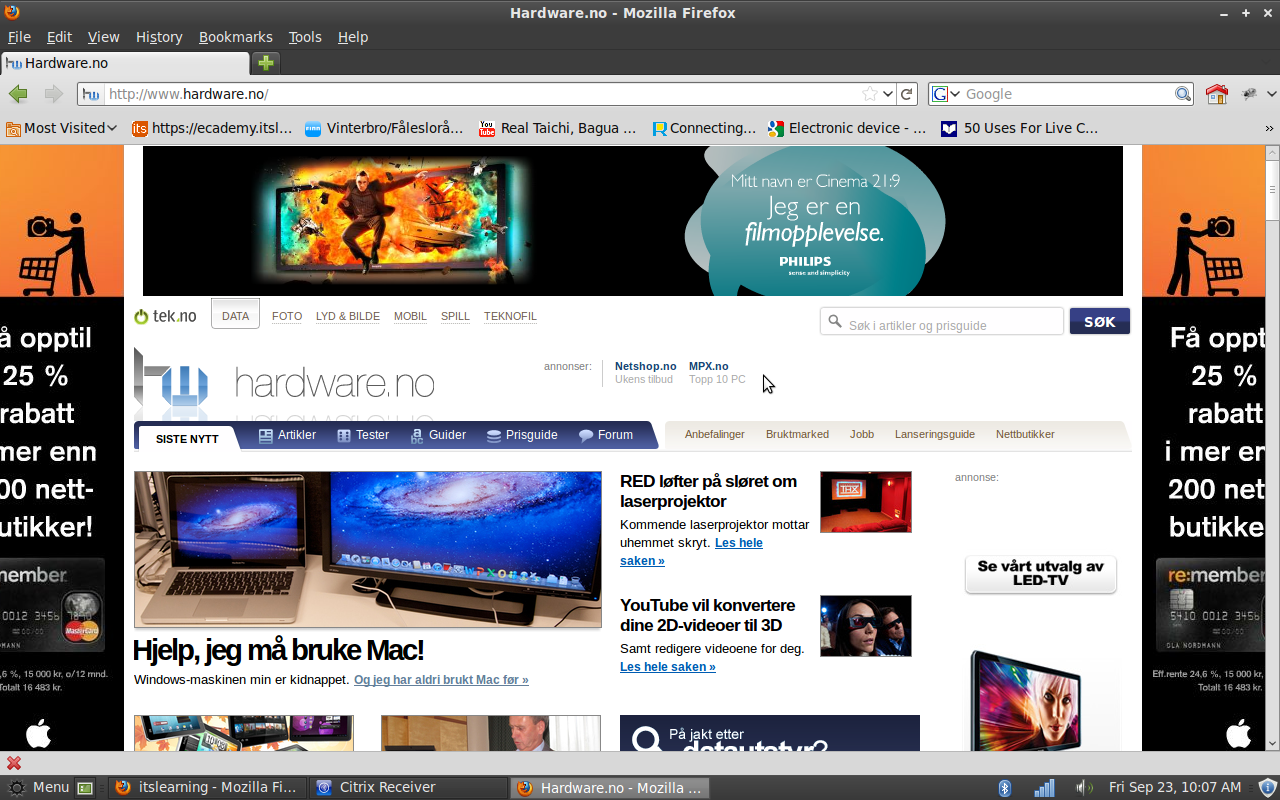Select the SISTE NYTT tab
This screenshot has width=1280, height=800.
[187, 439]
